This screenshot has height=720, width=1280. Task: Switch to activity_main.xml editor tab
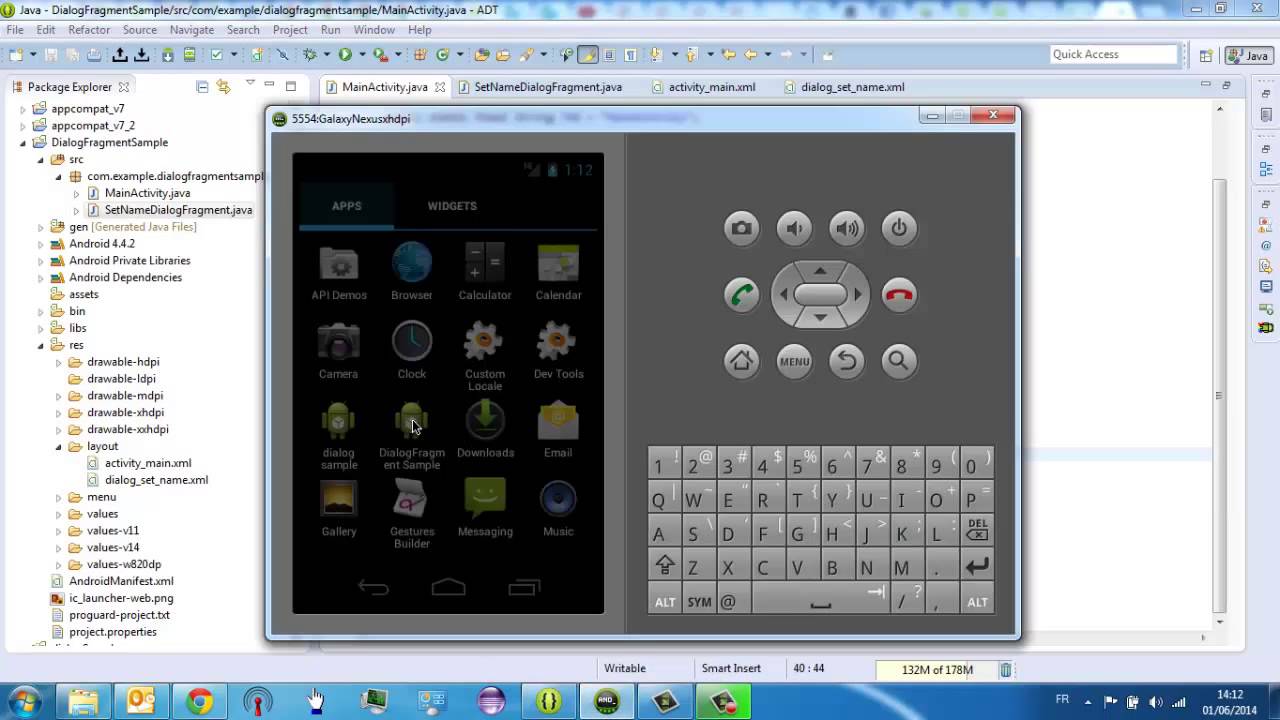[711, 87]
